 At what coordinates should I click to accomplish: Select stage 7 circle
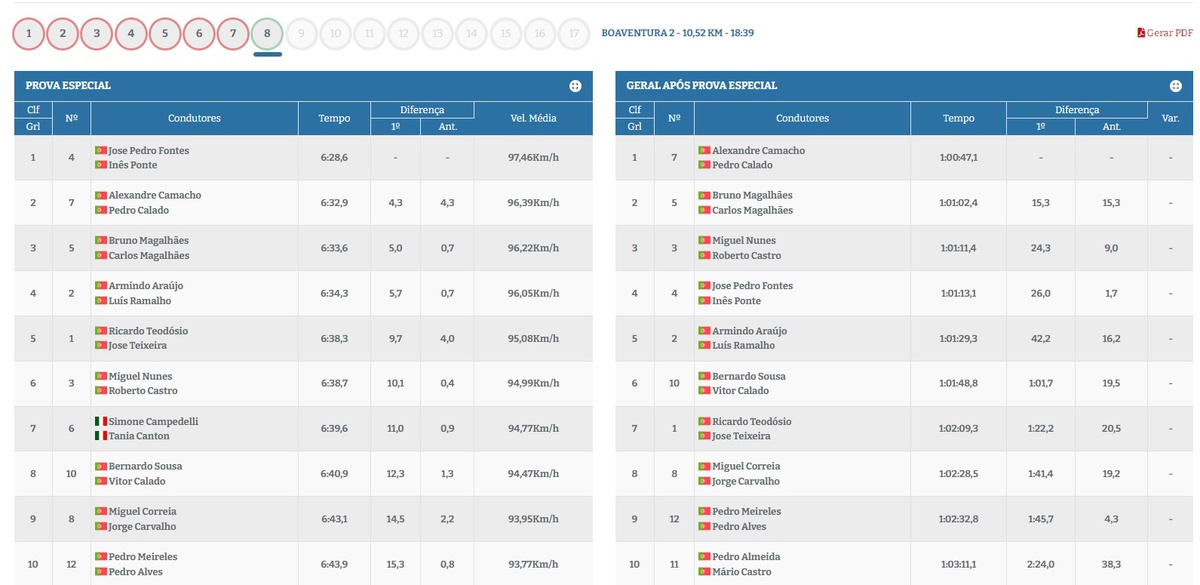tap(233, 33)
